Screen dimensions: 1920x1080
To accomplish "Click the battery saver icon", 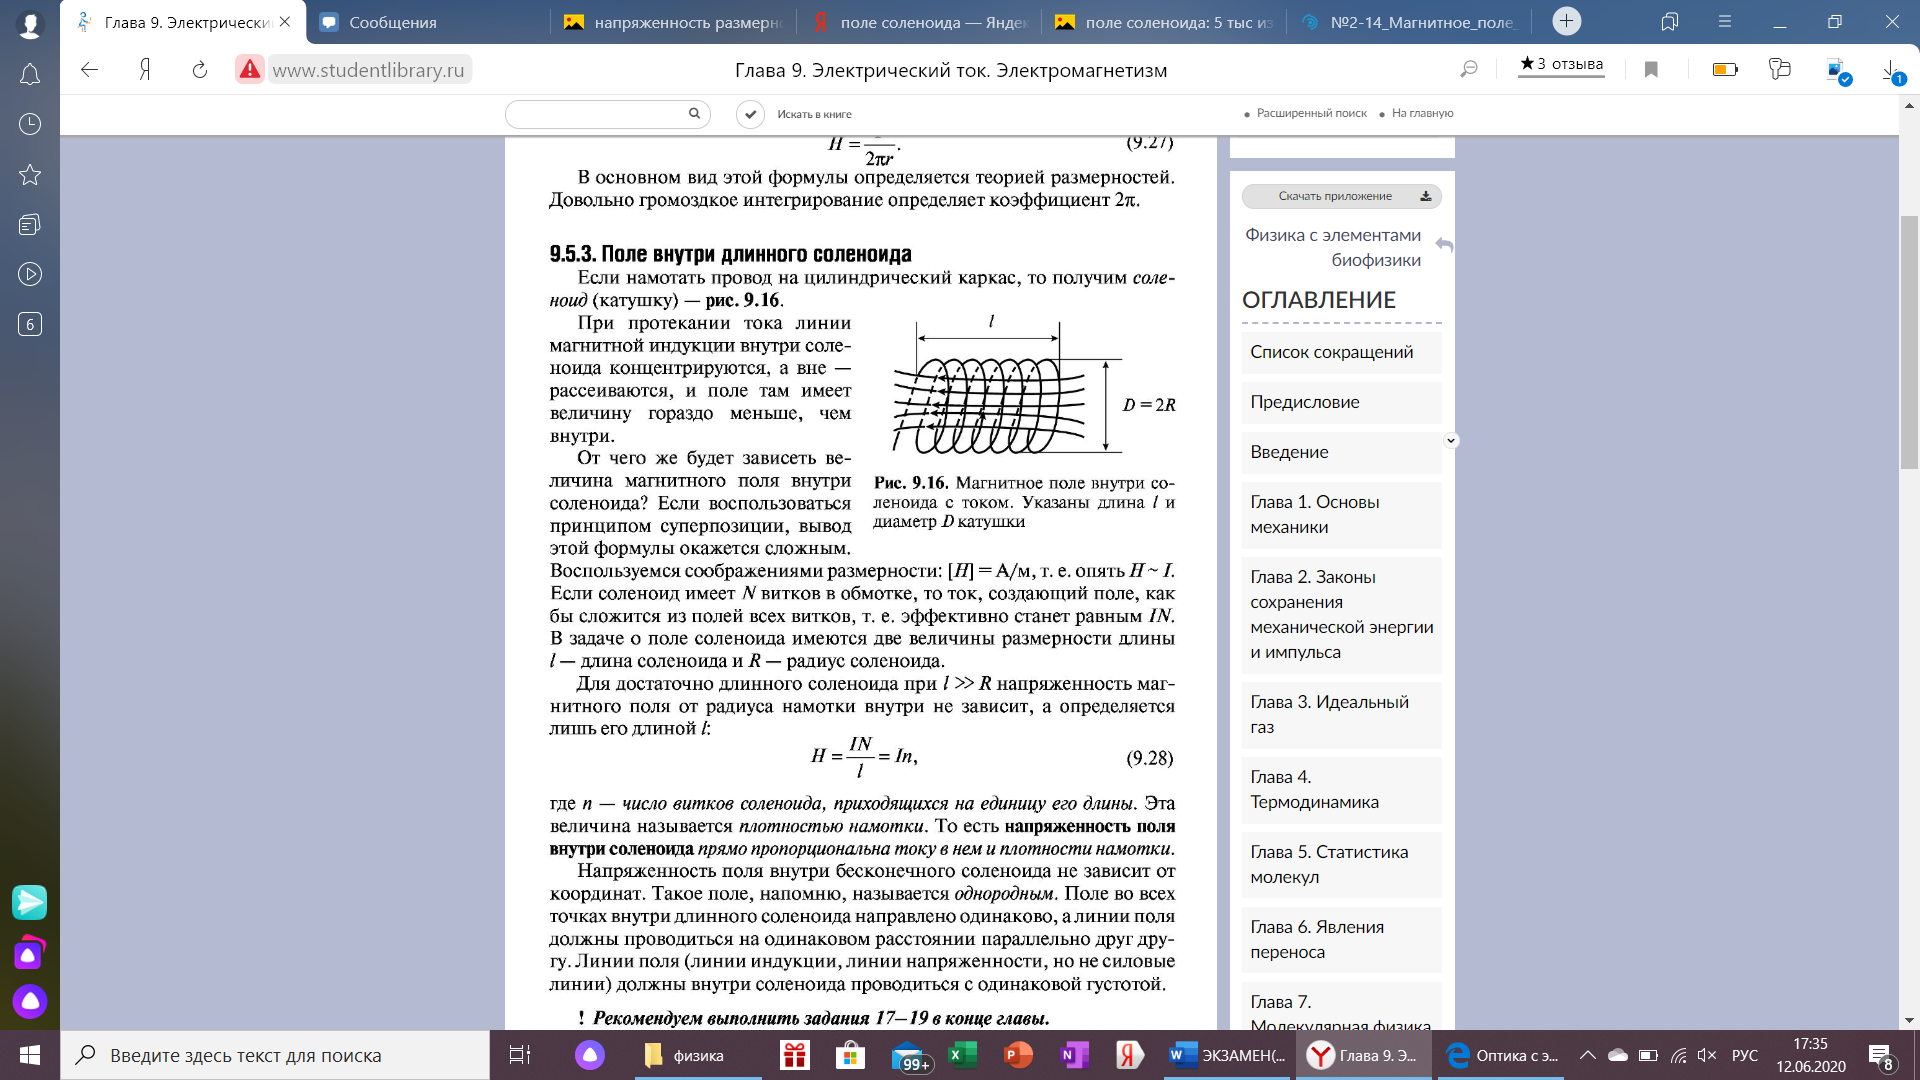I will tap(1725, 69).
